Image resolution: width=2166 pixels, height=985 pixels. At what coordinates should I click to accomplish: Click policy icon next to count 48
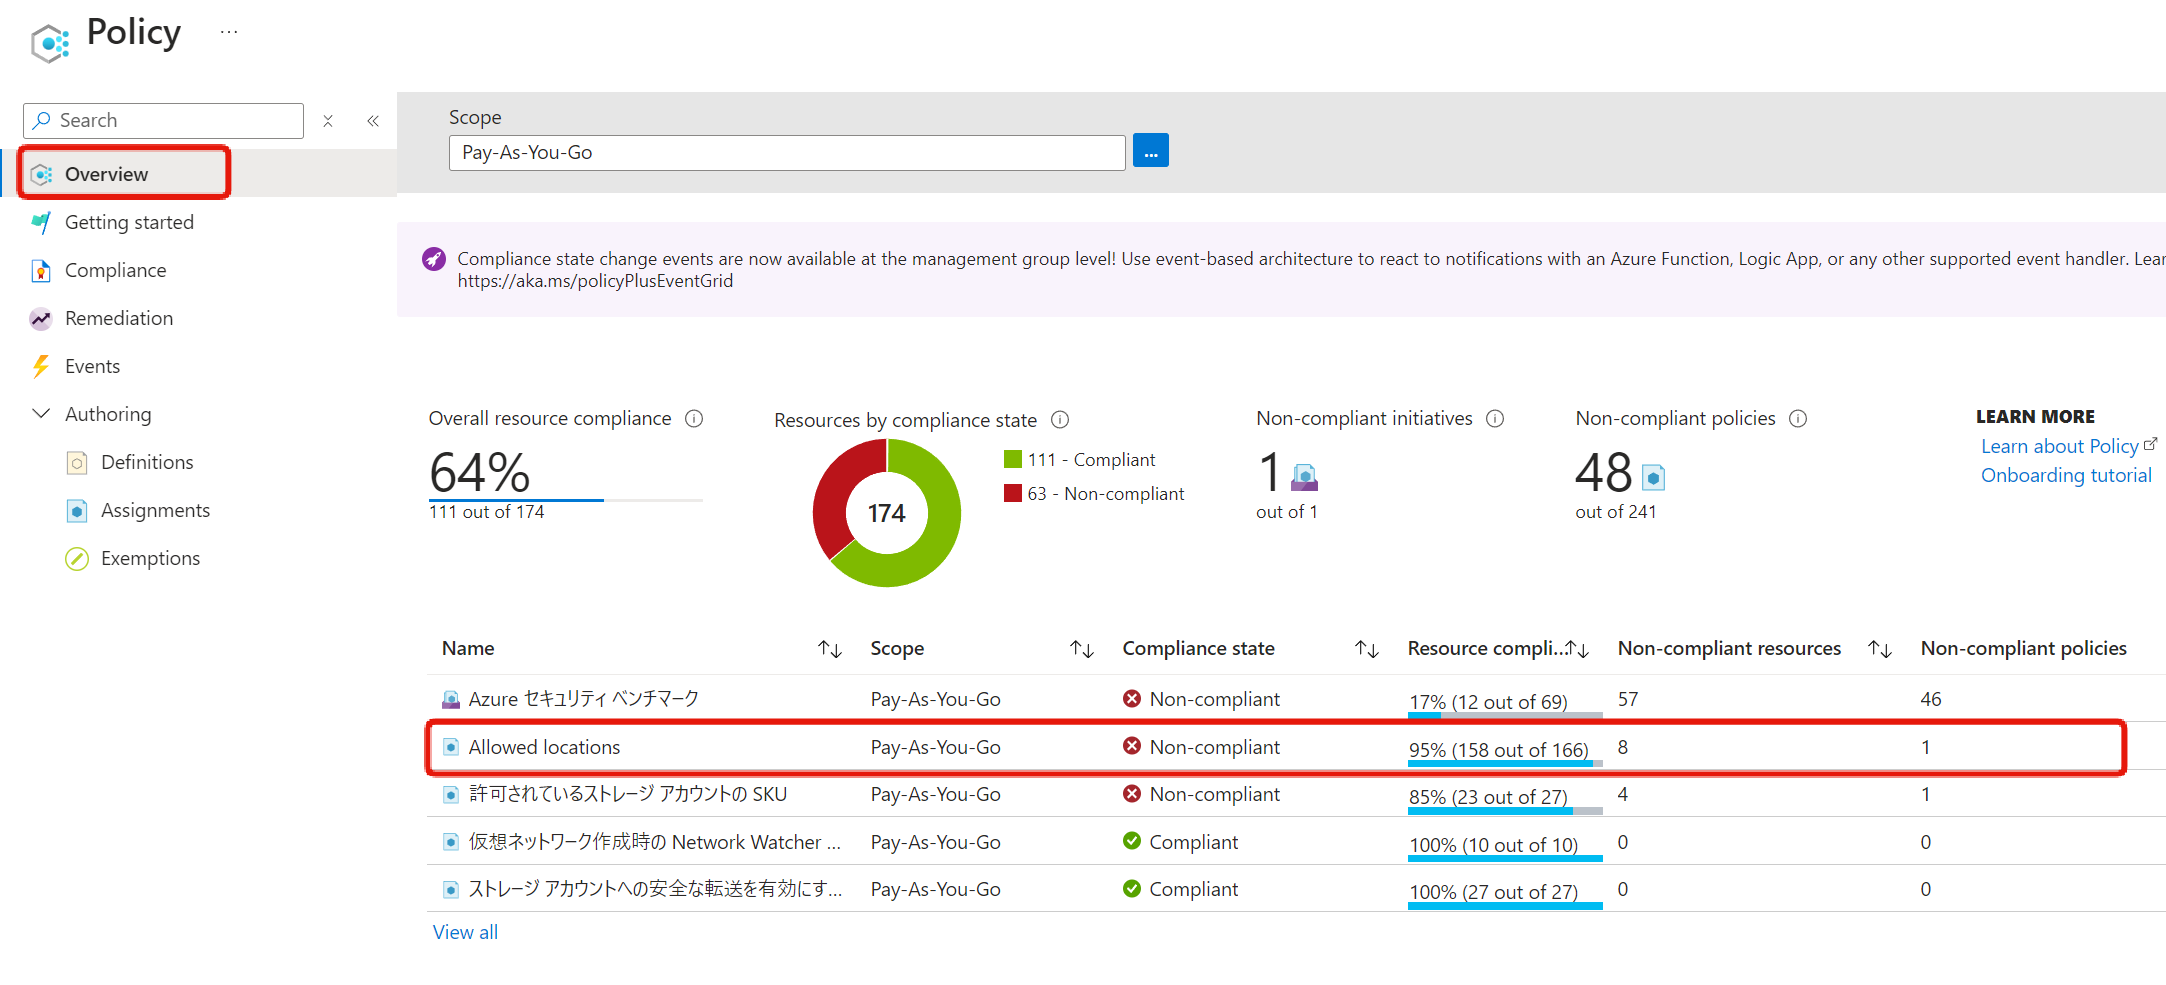(1654, 478)
